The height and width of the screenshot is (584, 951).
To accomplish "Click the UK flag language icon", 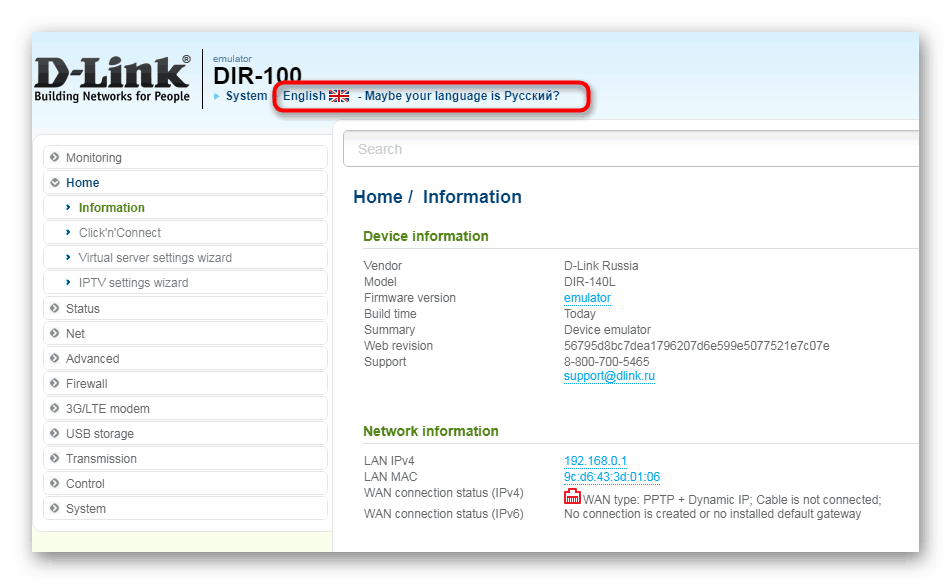I will (x=339, y=96).
